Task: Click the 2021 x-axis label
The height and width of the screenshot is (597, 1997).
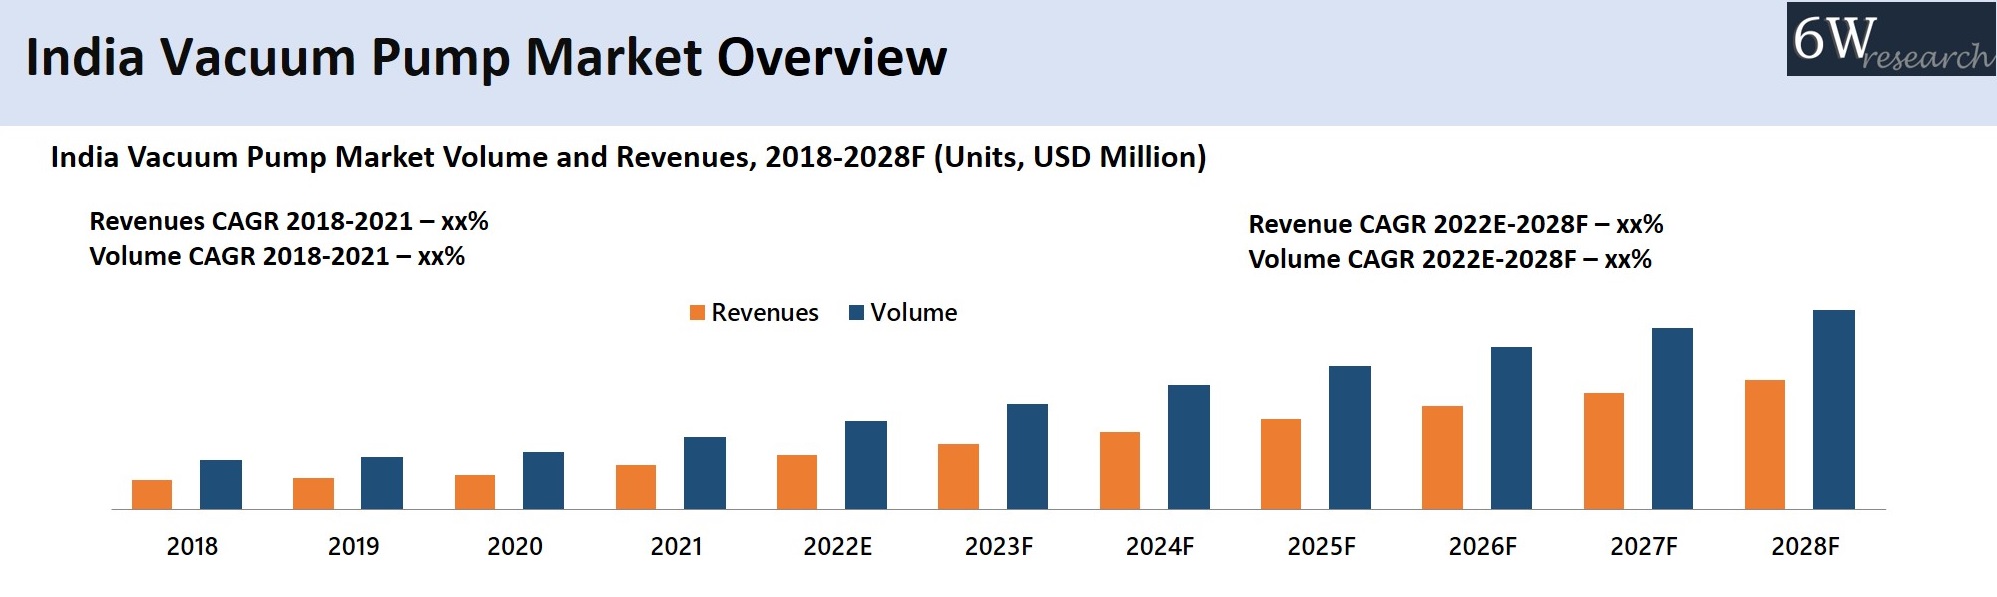Action: [676, 547]
